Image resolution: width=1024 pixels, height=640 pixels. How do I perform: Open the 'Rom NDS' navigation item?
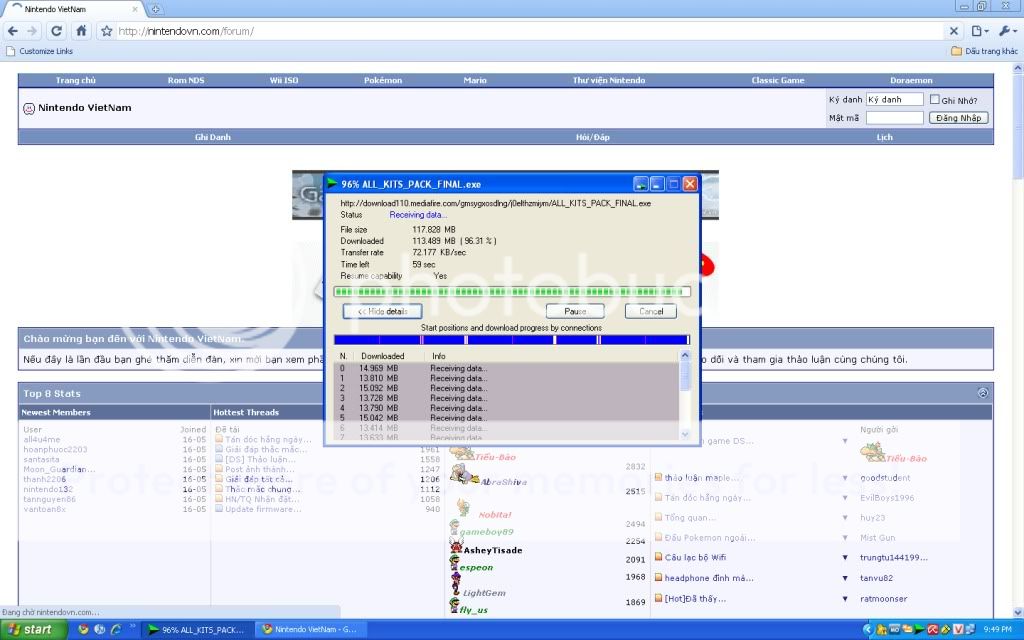click(186, 80)
